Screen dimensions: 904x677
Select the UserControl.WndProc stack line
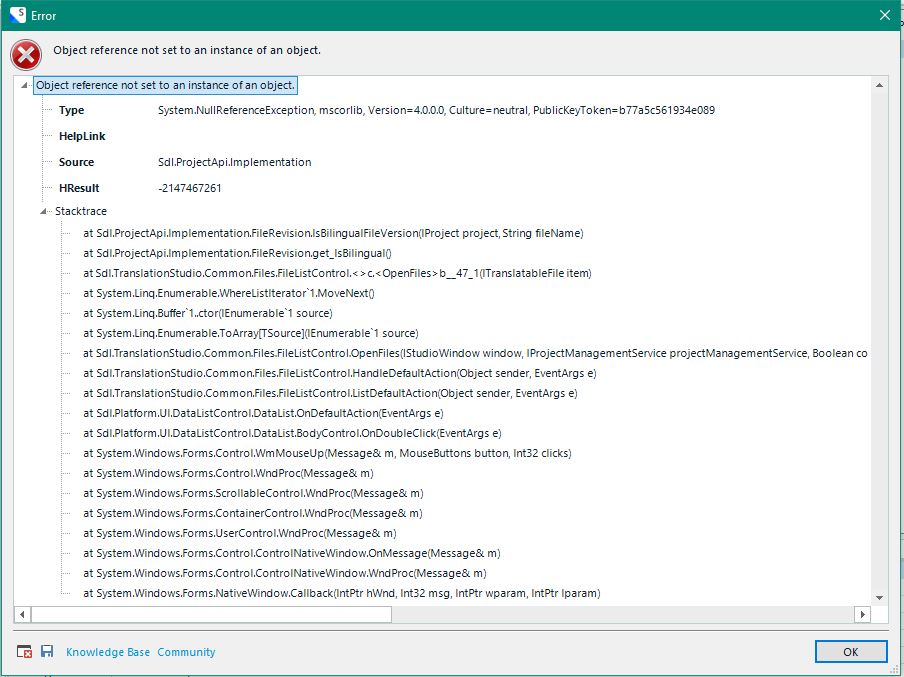coord(240,533)
